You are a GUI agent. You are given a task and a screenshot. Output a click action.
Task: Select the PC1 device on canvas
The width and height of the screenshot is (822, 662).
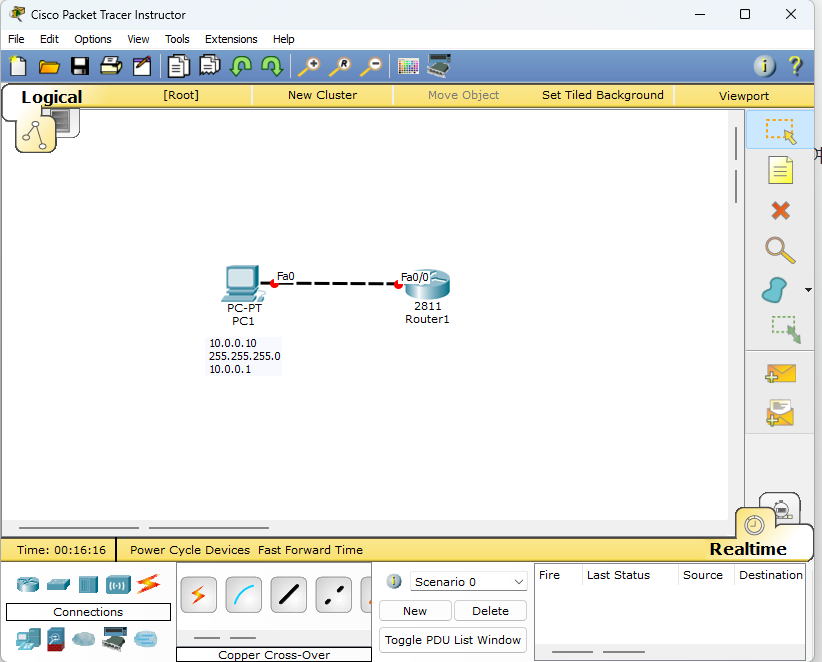pos(242,284)
